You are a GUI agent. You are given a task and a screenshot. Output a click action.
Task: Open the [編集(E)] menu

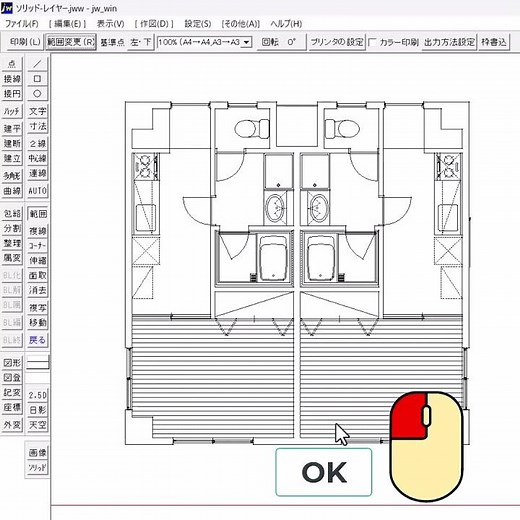pyautogui.click(x=68, y=24)
